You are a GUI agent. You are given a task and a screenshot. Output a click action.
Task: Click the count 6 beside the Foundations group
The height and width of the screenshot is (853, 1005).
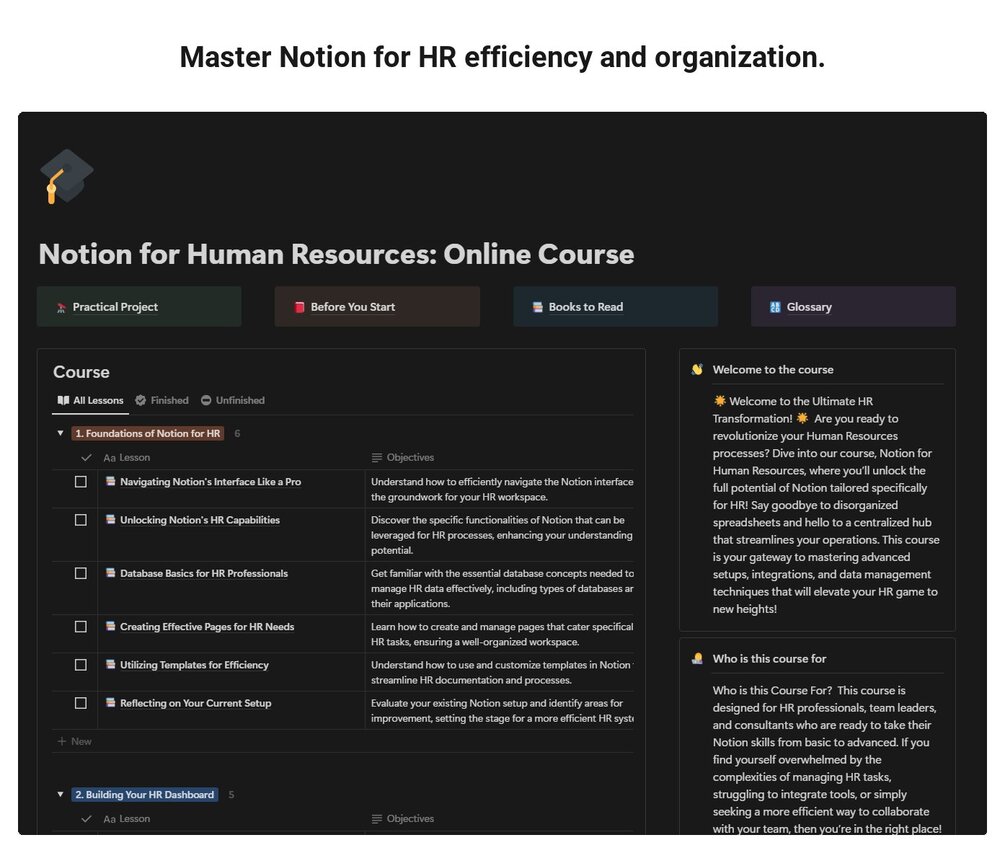point(237,434)
